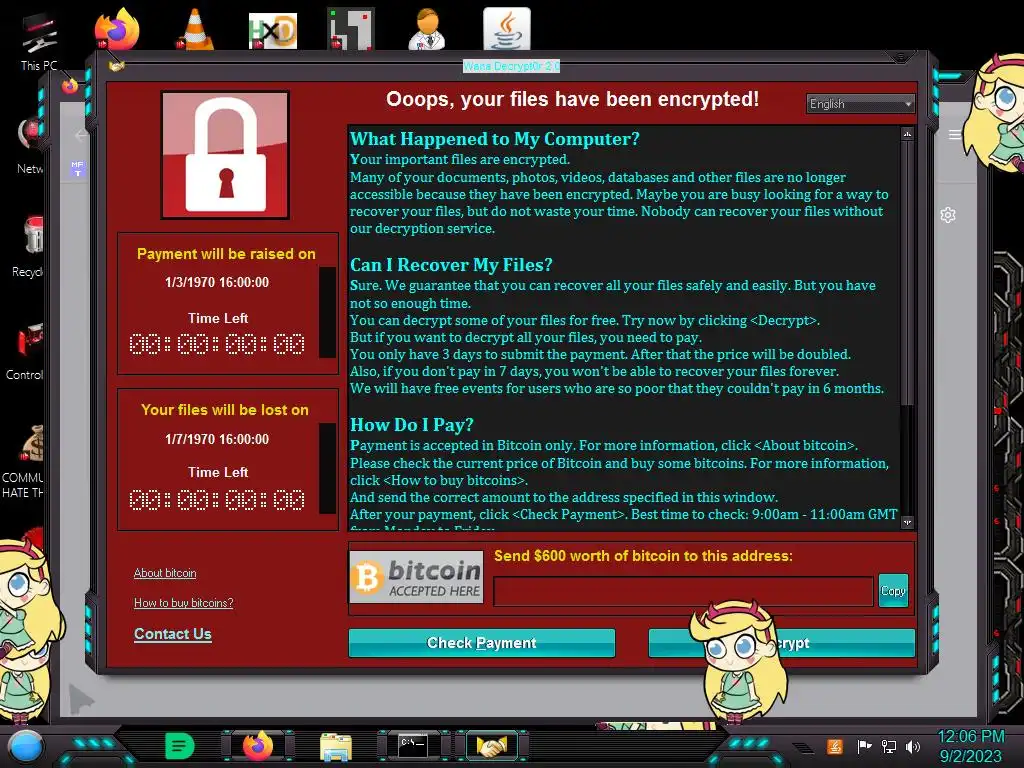Switch to the Command Prompt taskbar button
This screenshot has width=1024, height=768.
[413, 745]
